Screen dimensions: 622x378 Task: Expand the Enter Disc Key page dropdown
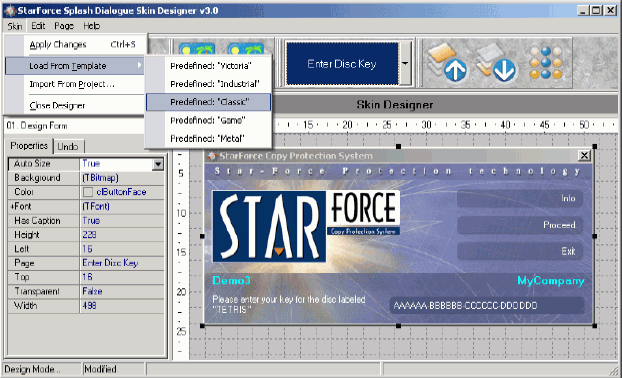click(x=405, y=63)
